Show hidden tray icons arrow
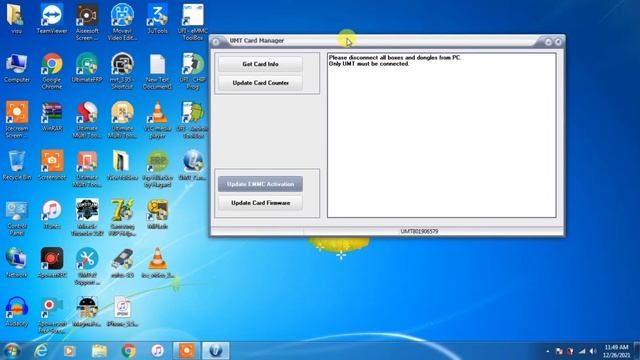Screen dimensions: 640x360 [547, 351]
